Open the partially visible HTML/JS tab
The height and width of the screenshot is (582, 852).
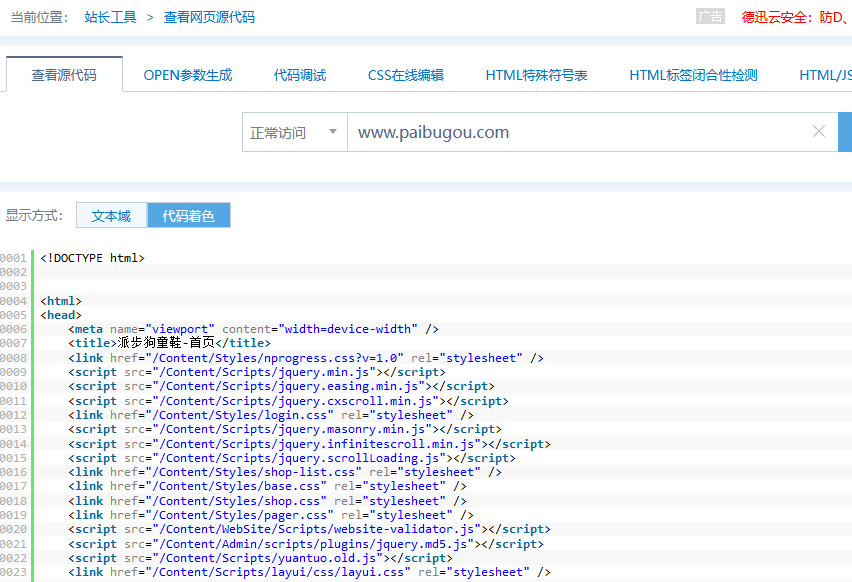[825, 75]
